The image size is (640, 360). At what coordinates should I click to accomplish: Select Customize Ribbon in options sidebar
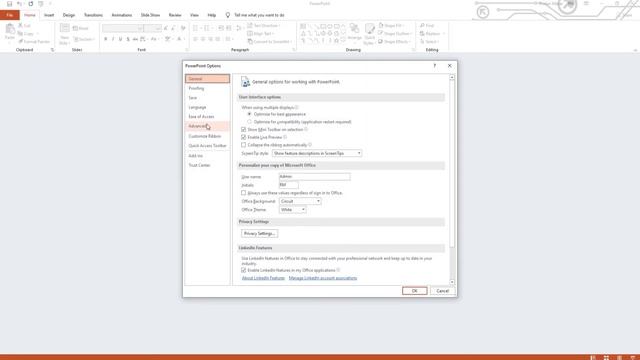point(207,136)
